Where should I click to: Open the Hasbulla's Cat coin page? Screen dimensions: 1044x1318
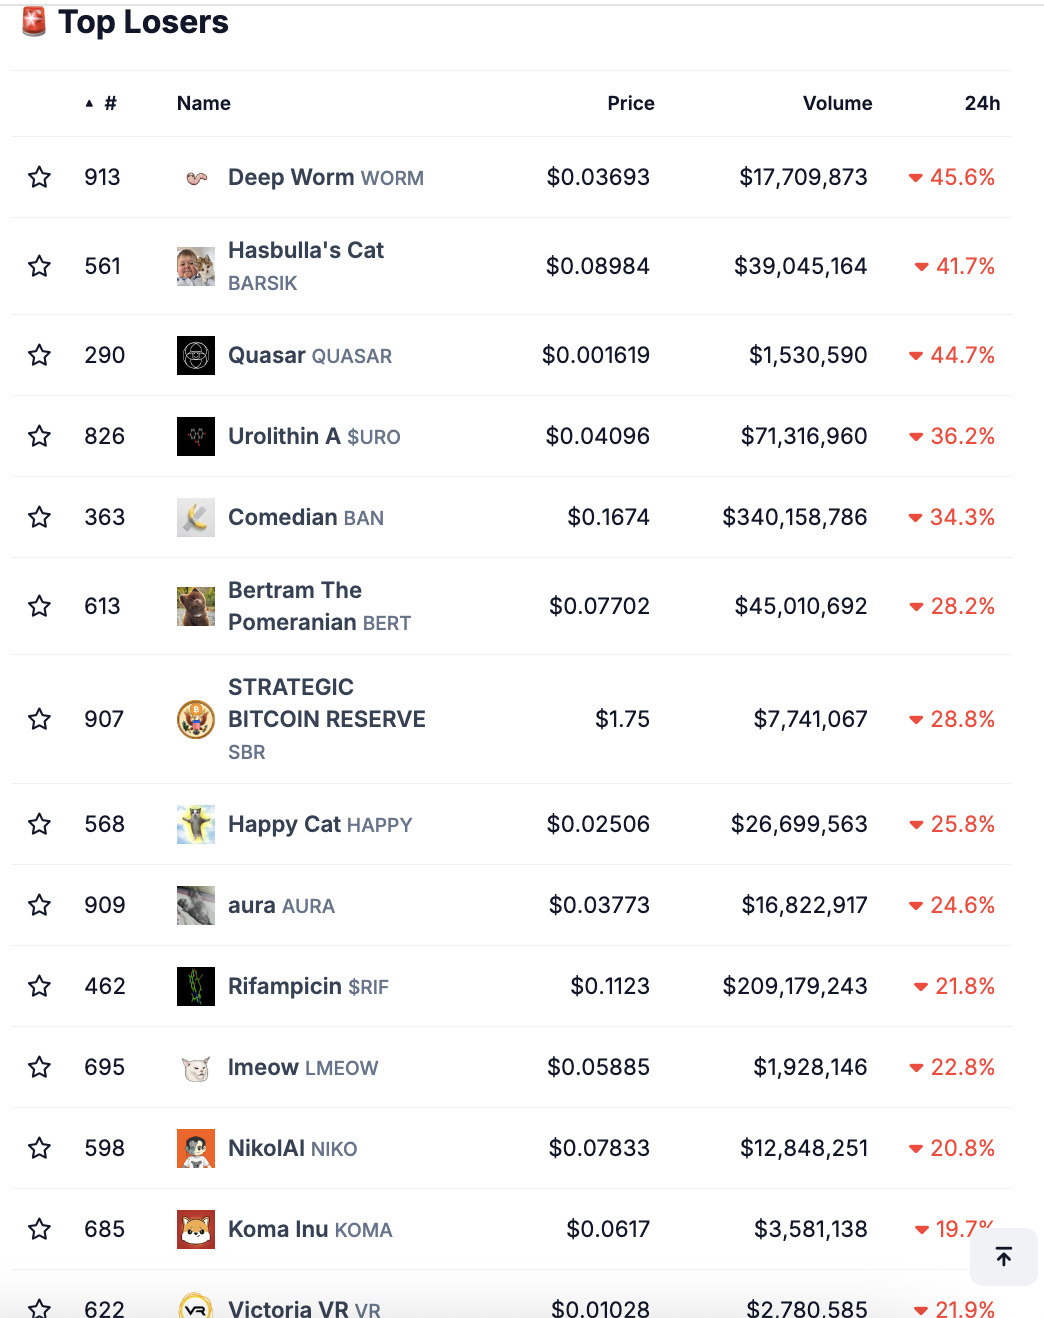coord(305,251)
